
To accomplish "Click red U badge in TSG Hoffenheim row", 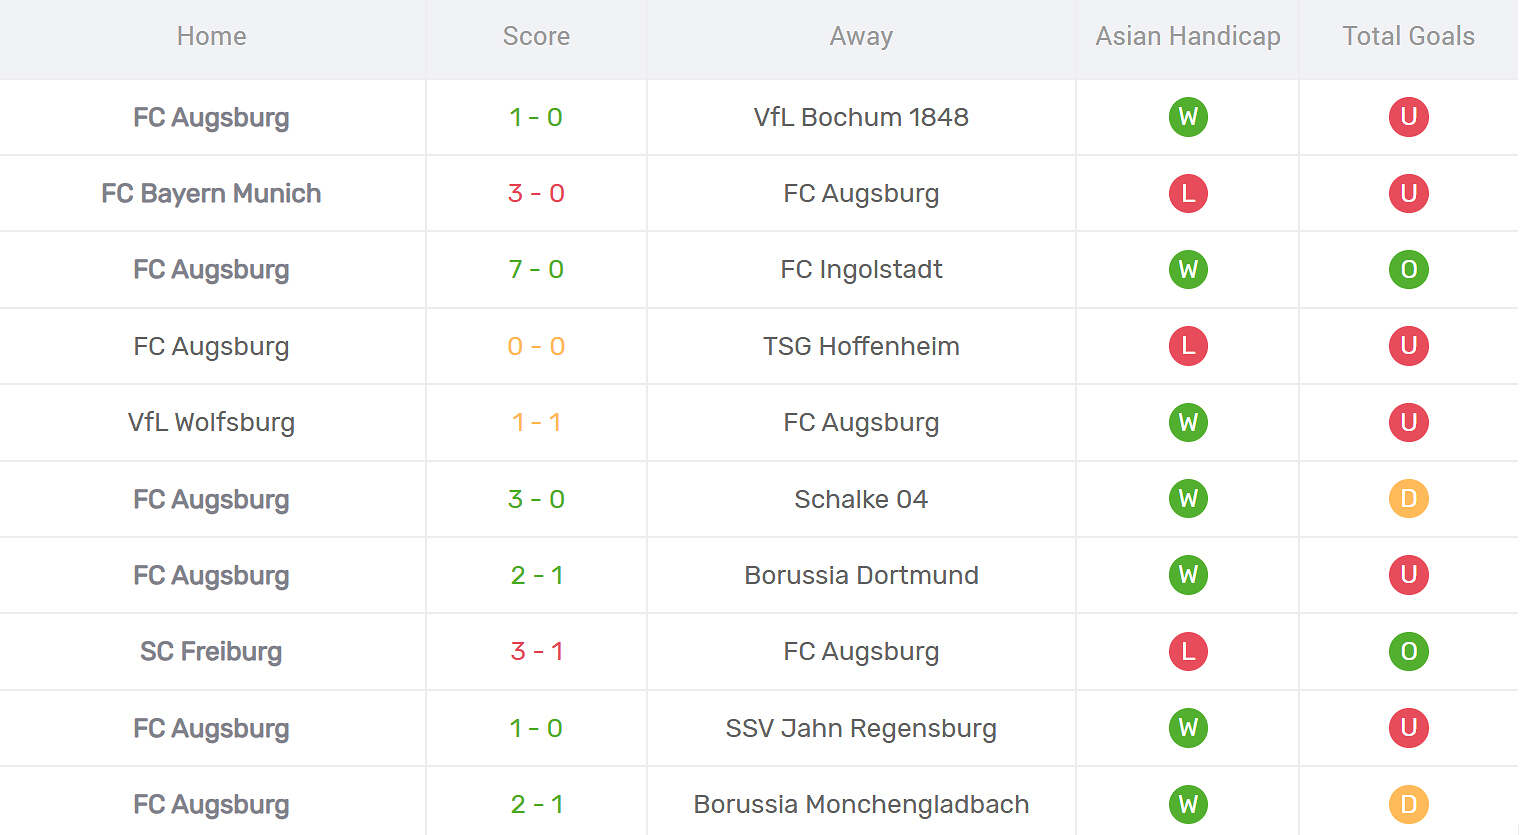I will 1408,346.
